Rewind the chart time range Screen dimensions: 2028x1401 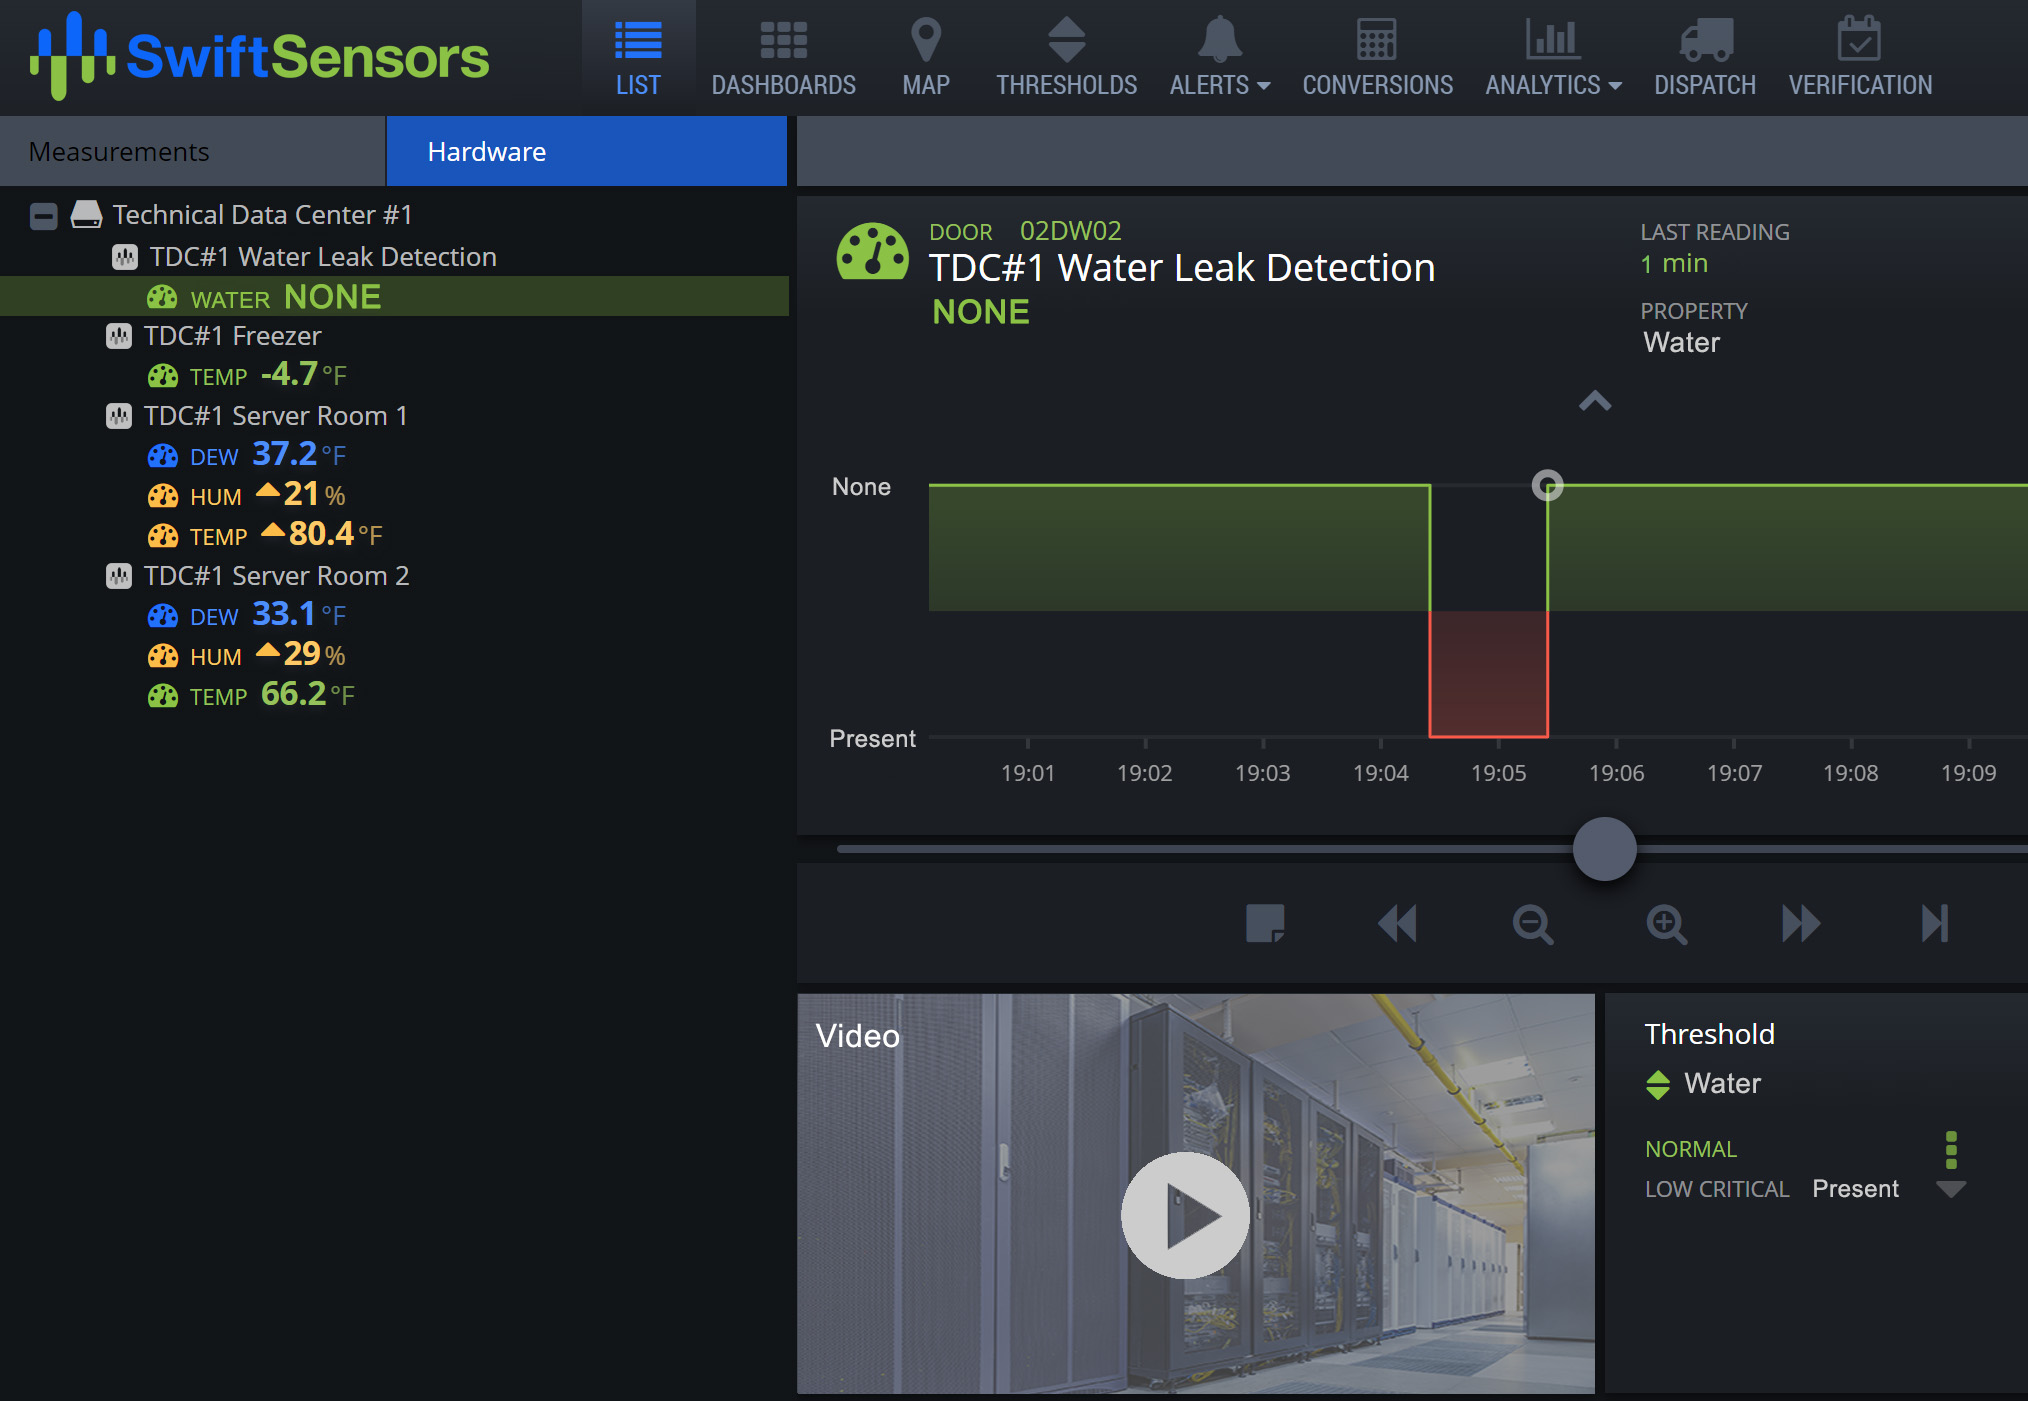click(1397, 923)
